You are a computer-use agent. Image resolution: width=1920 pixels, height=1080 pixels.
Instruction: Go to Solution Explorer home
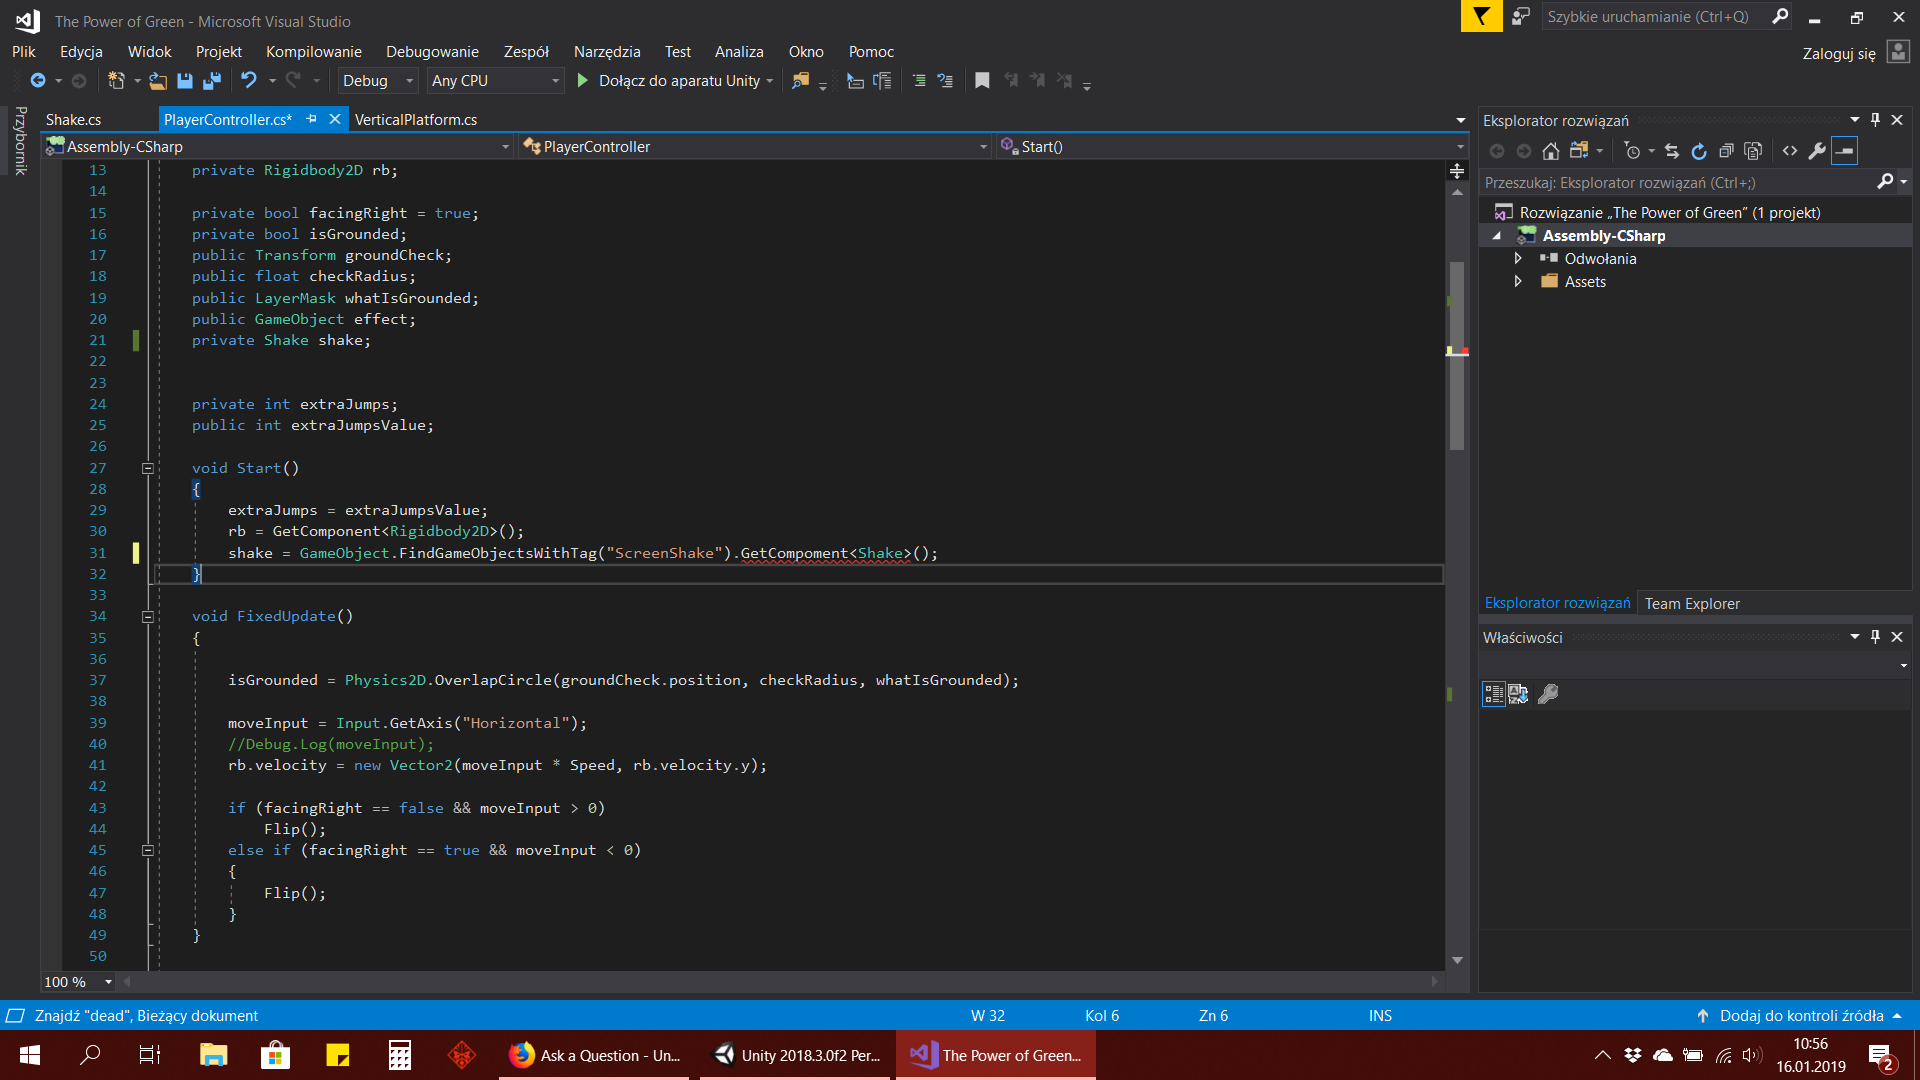(x=1551, y=151)
